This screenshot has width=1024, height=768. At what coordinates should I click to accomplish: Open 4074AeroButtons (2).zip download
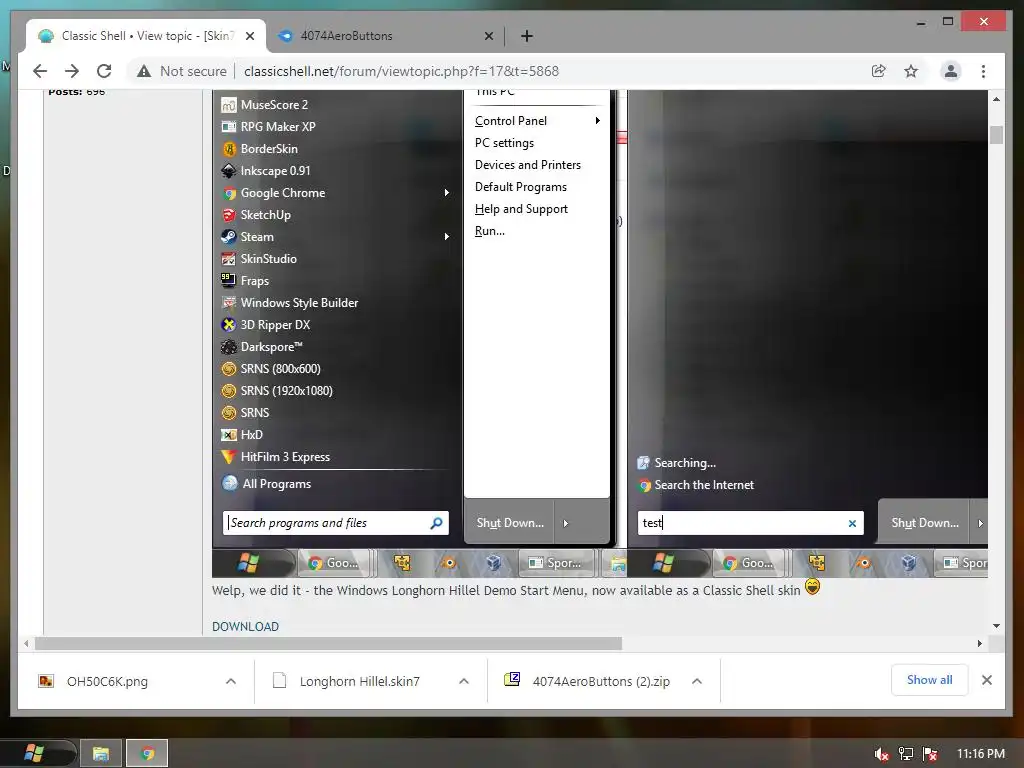(601, 681)
